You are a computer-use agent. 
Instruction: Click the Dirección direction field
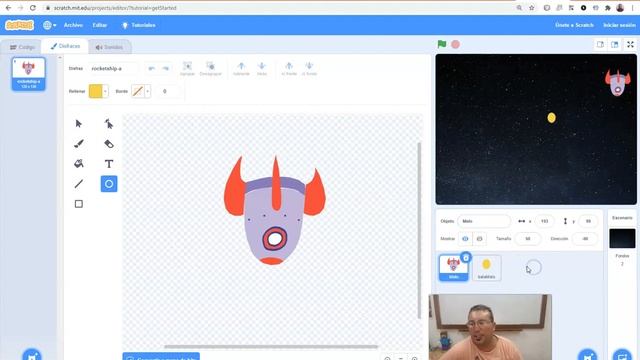pyautogui.click(x=585, y=239)
